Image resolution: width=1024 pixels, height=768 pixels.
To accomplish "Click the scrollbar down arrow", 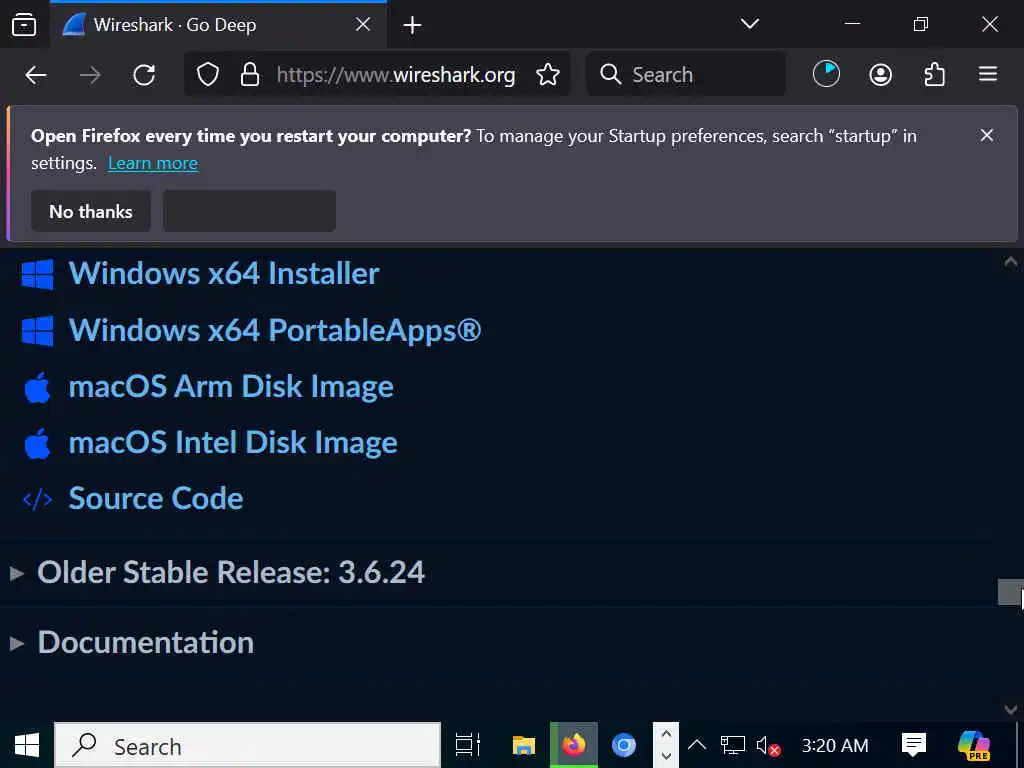I will tap(1010, 709).
